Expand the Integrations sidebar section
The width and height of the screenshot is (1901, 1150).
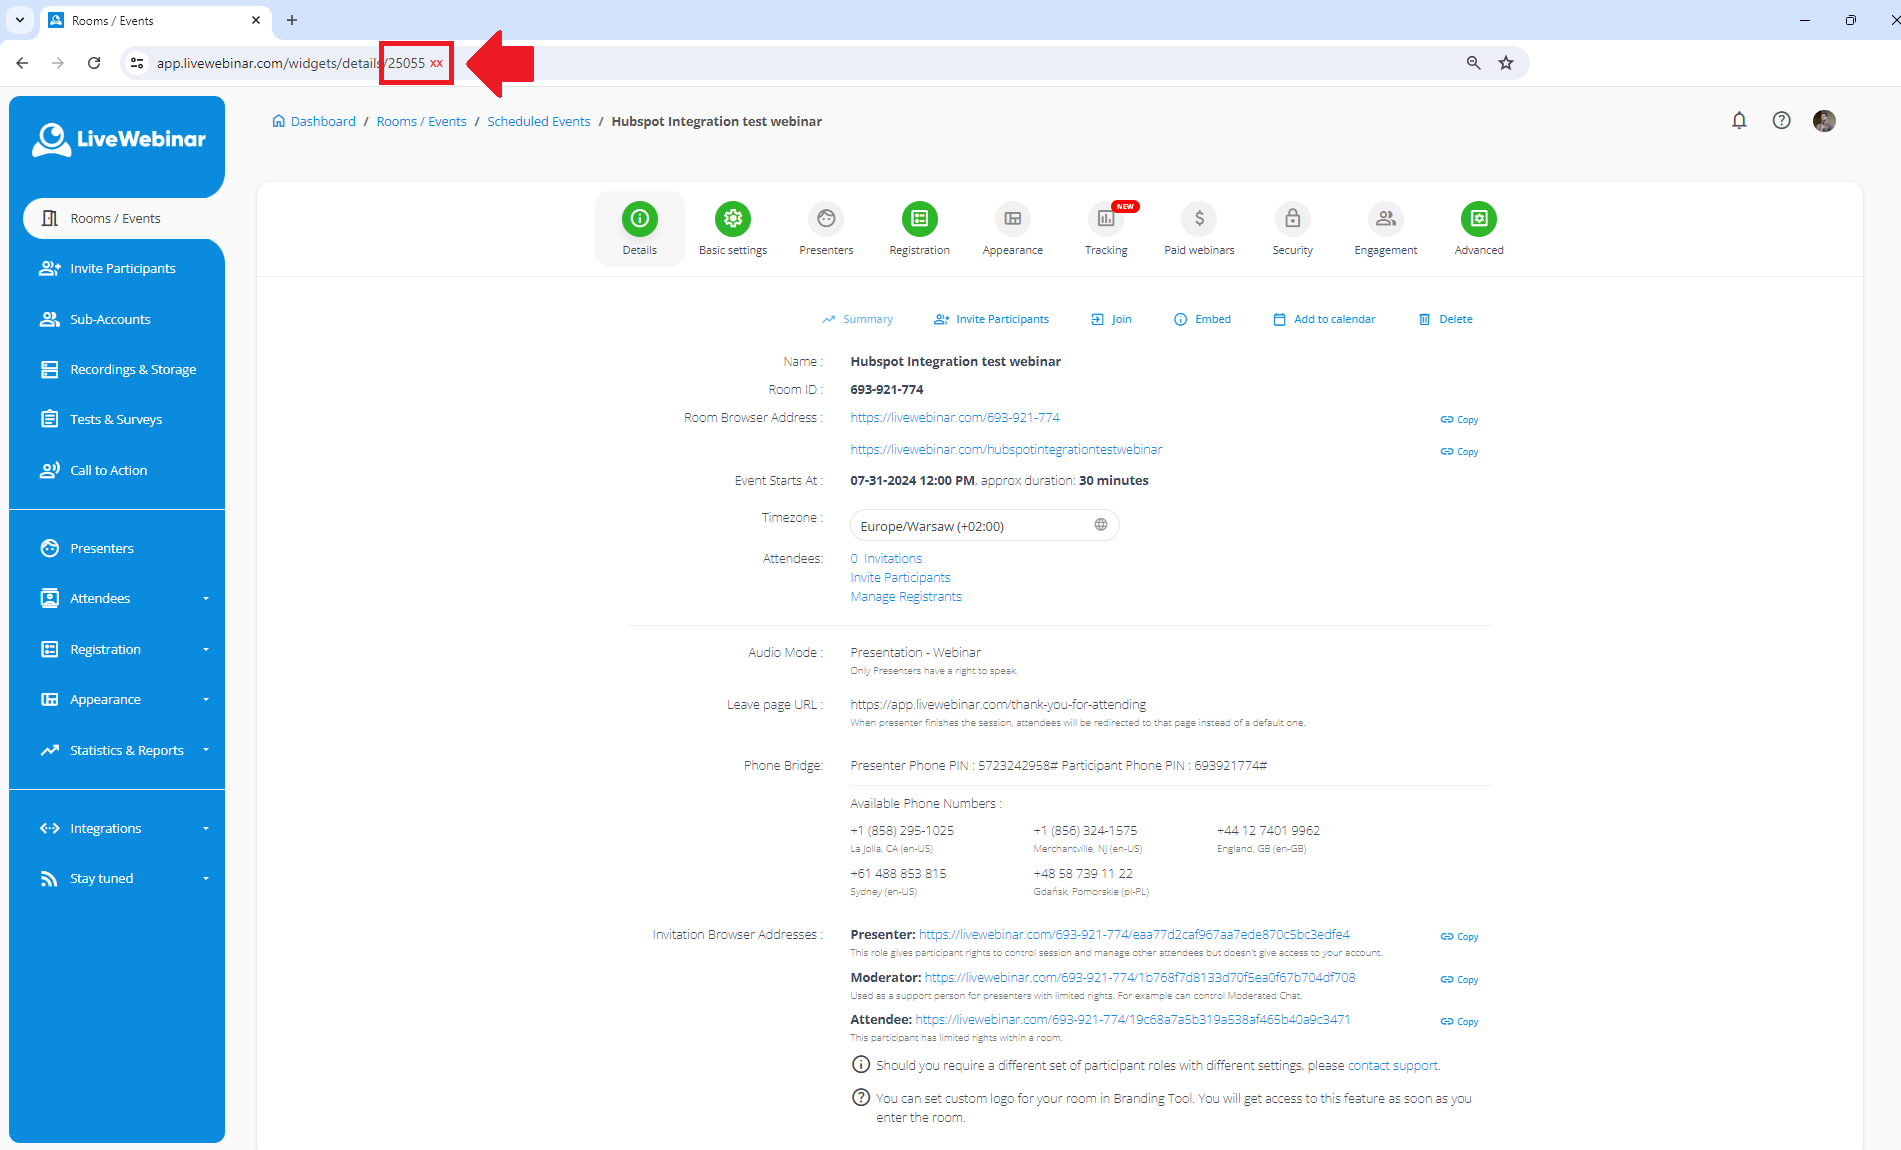pos(105,828)
